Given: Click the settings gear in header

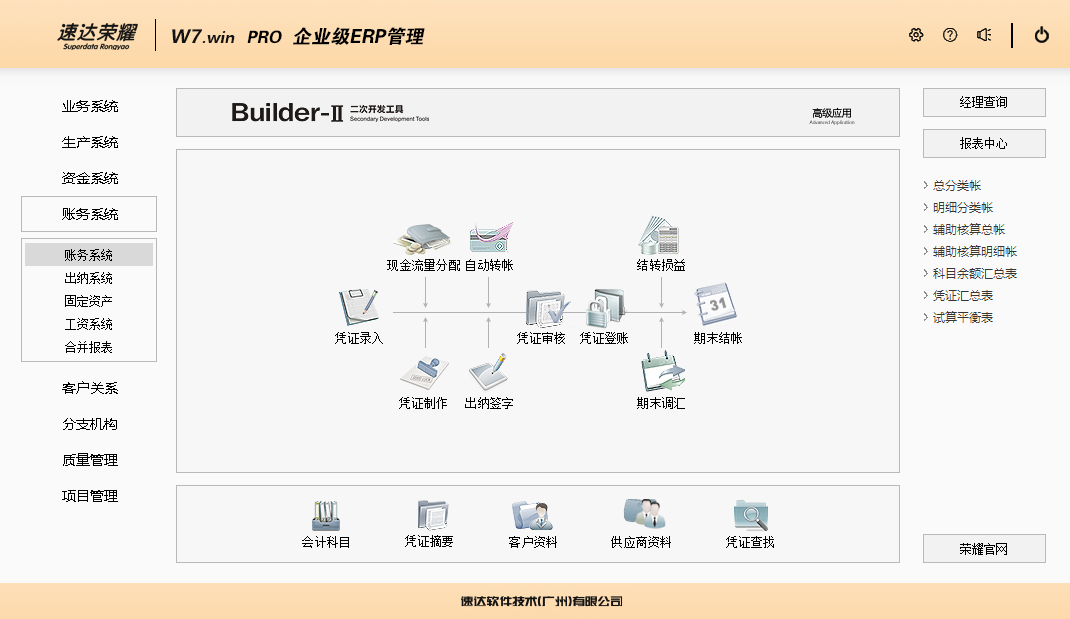Looking at the screenshot, I should click(x=916, y=35).
